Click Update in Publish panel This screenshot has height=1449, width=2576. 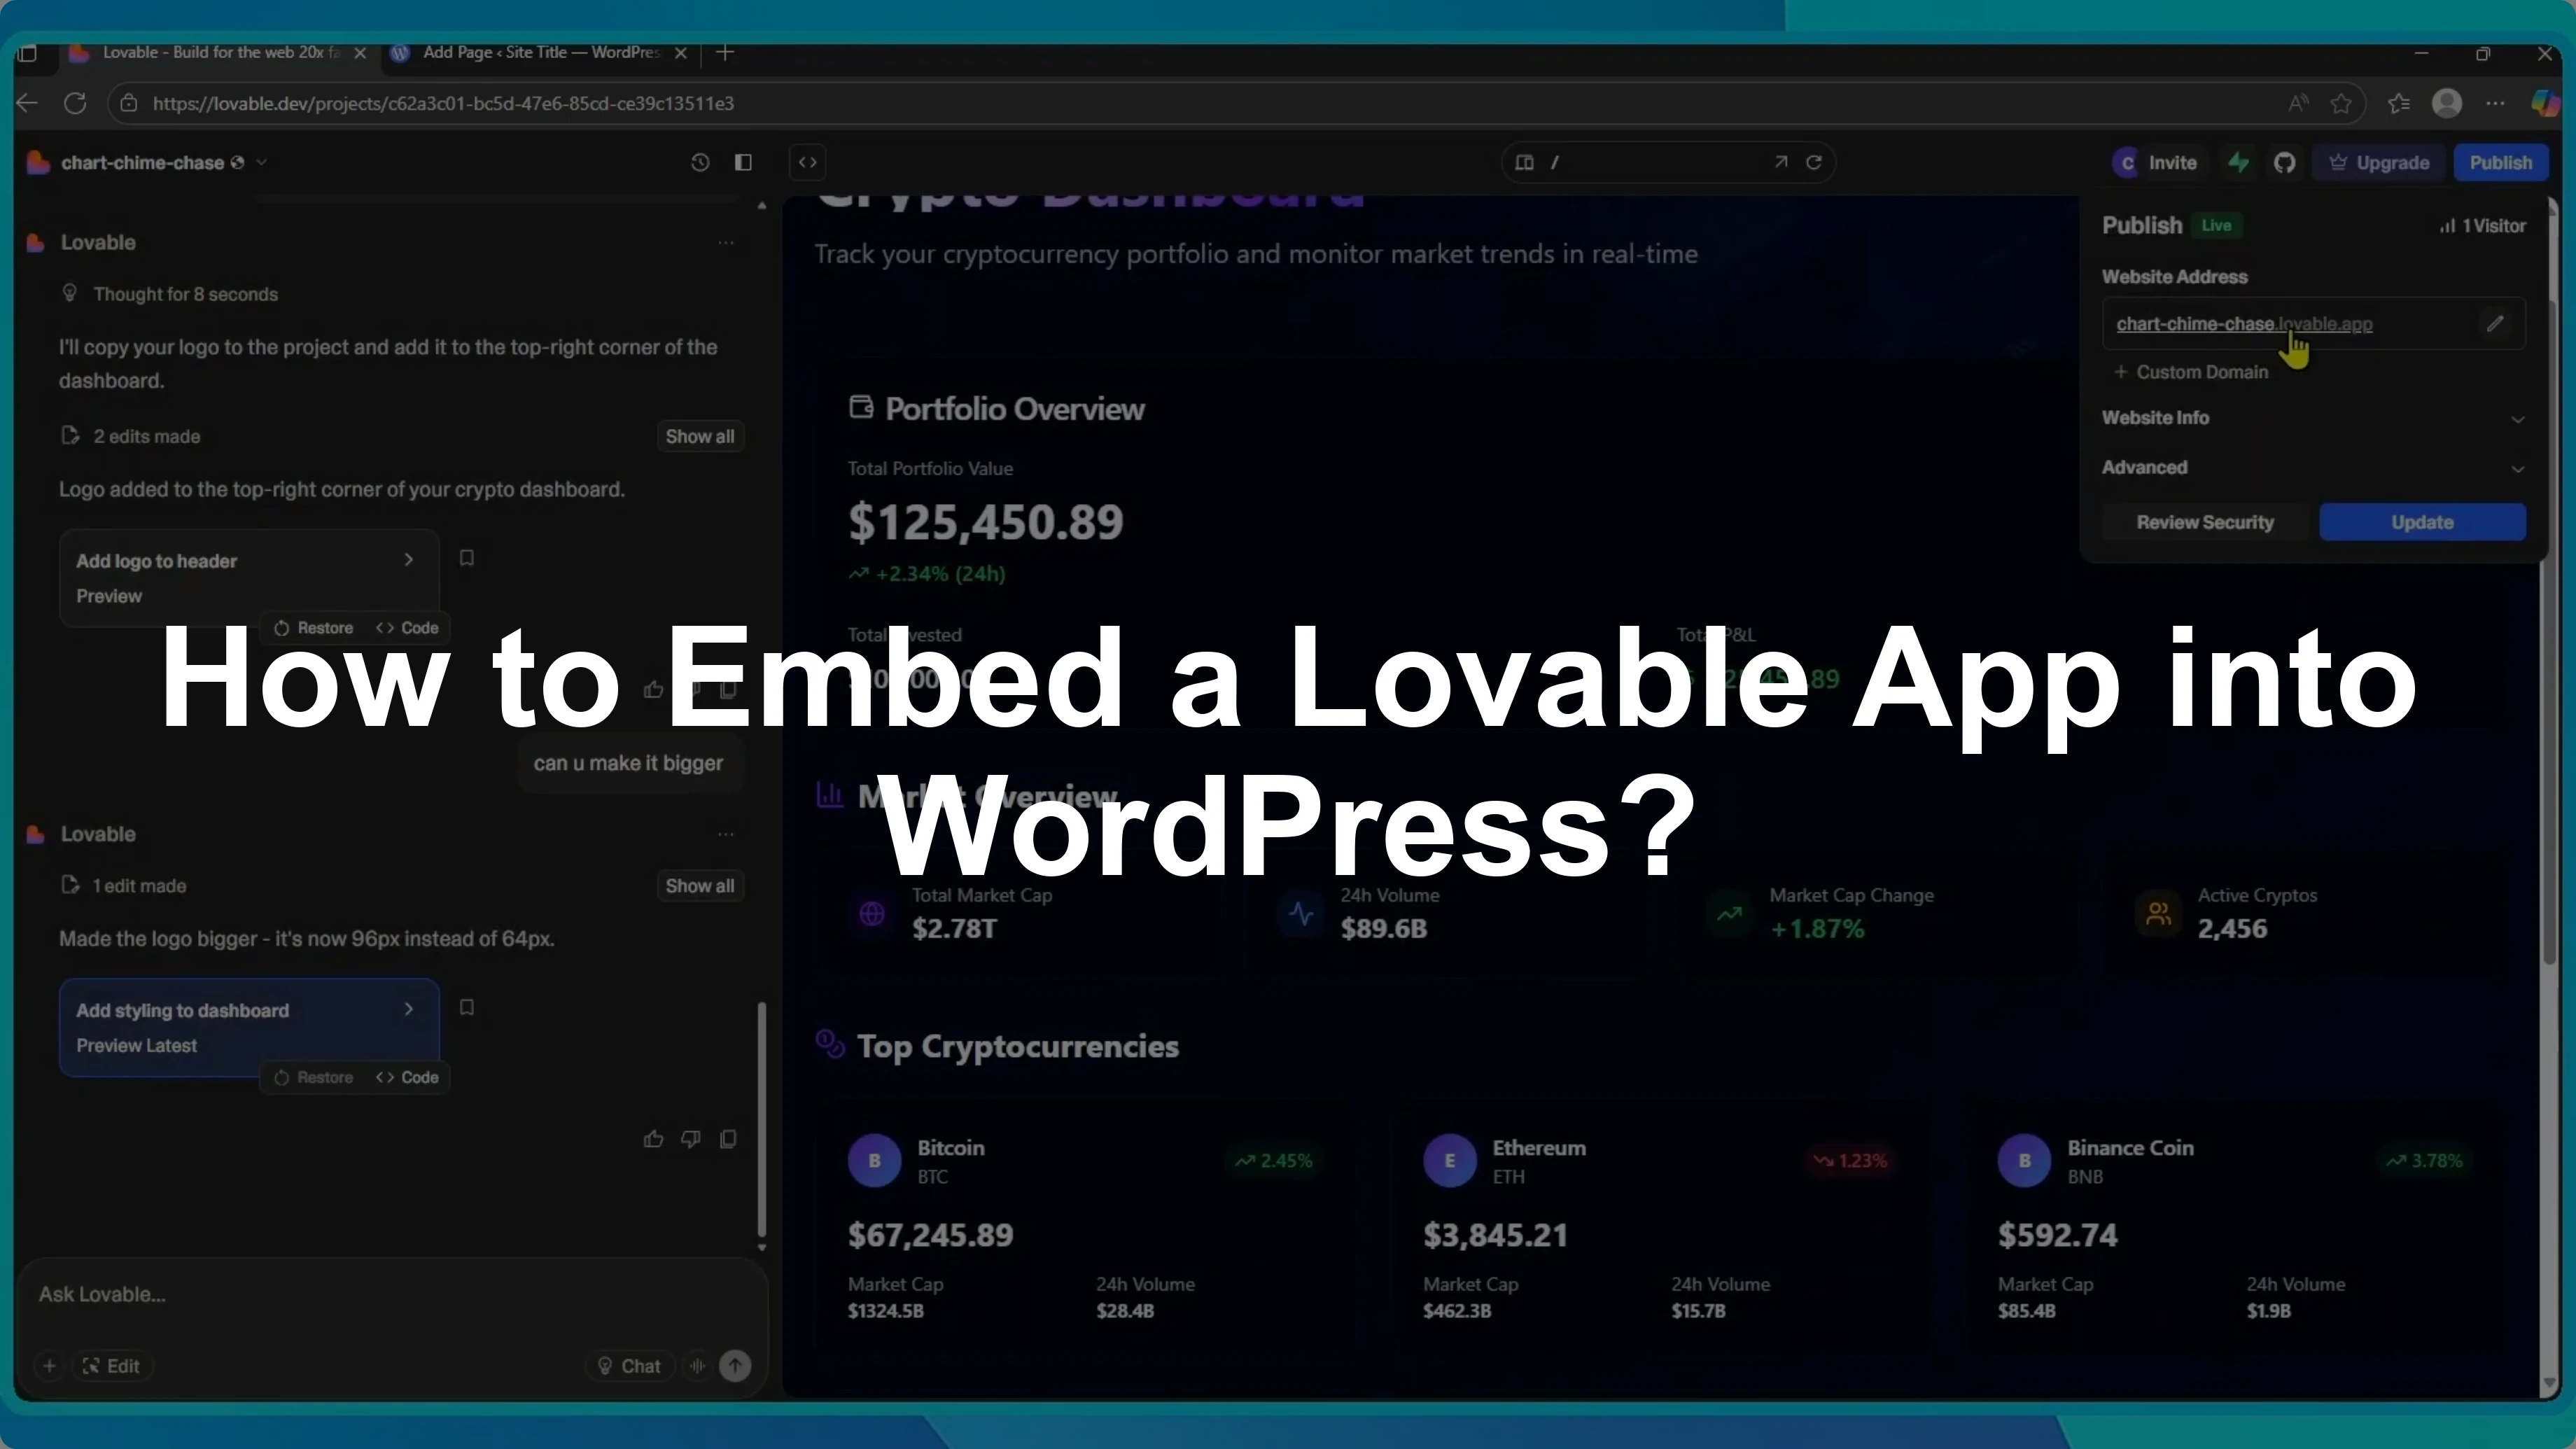point(2422,522)
